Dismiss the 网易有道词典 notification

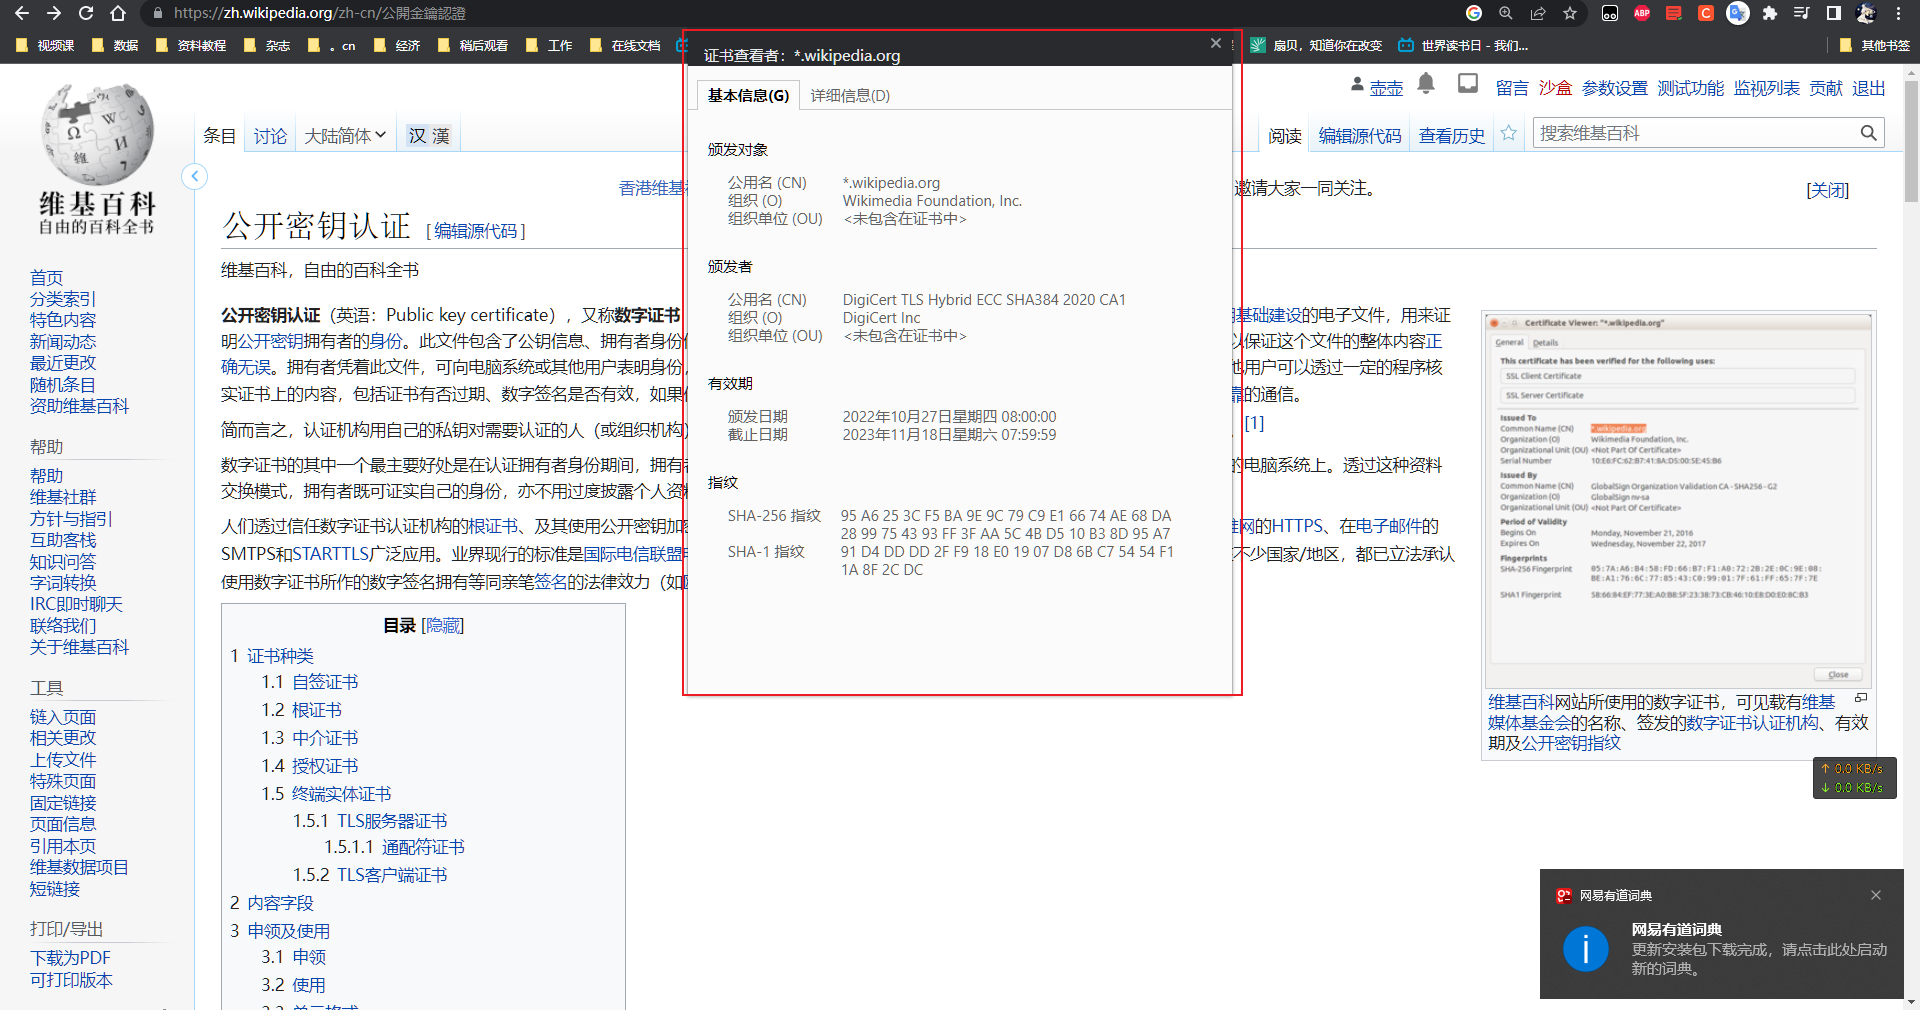1876,895
